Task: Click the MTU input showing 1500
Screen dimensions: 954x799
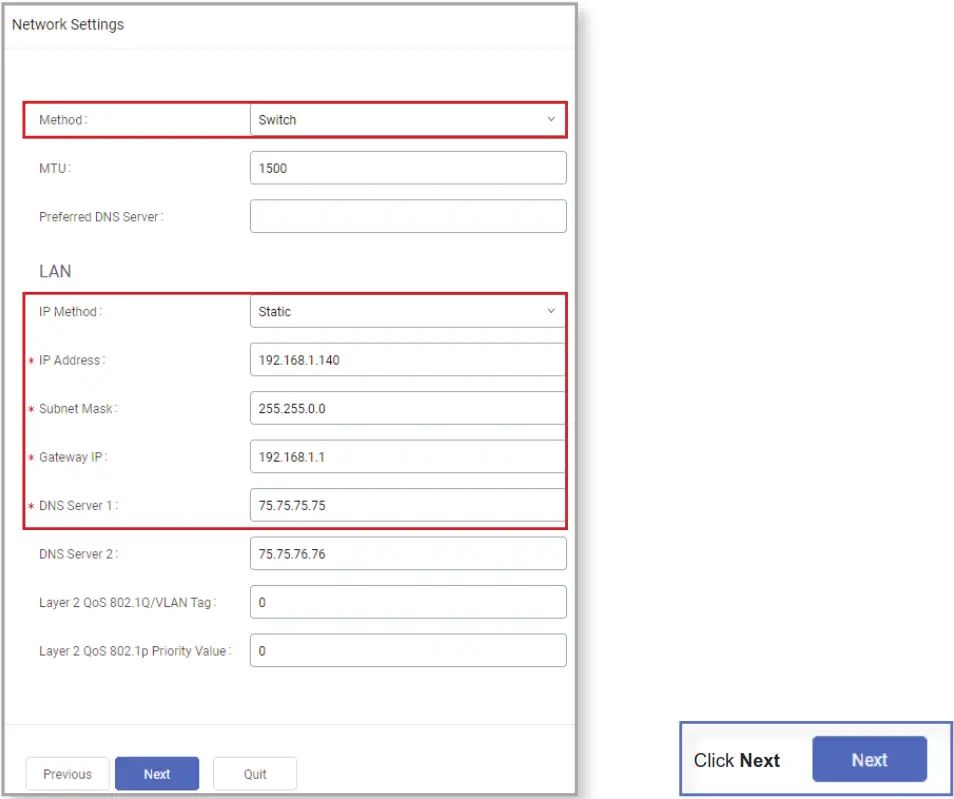Action: click(x=408, y=168)
